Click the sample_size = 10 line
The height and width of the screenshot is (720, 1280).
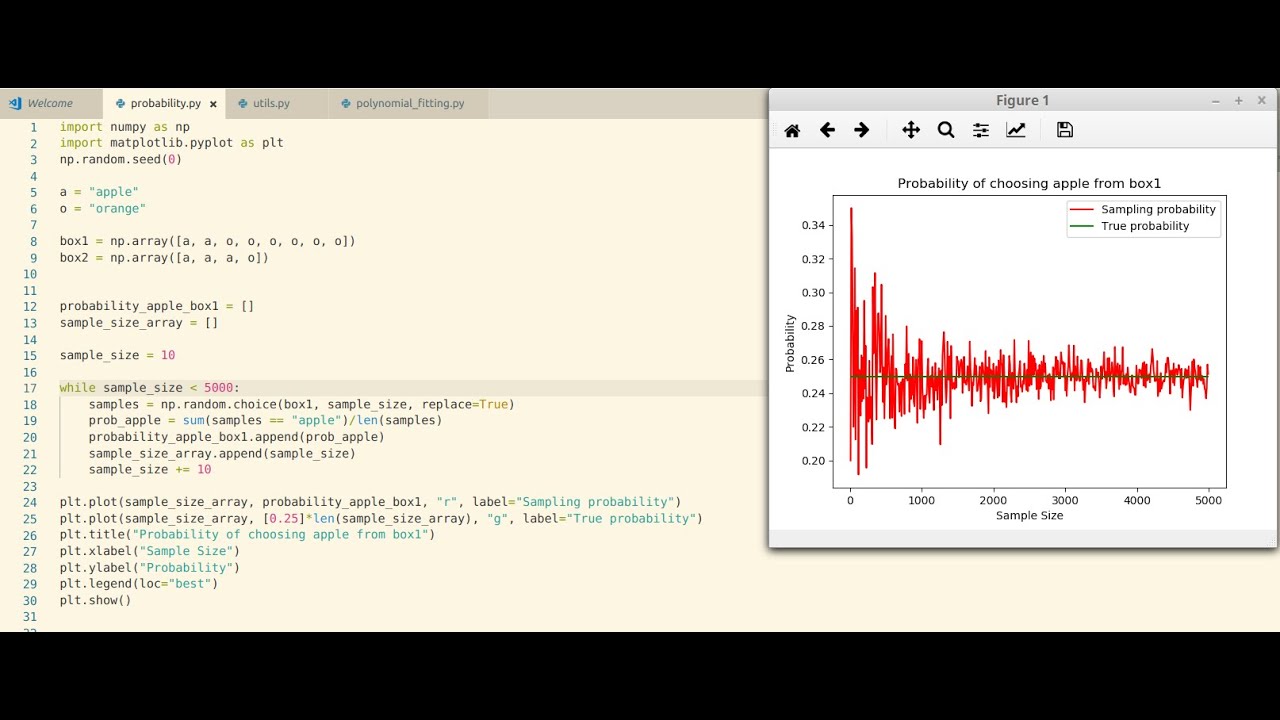point(117,355)
